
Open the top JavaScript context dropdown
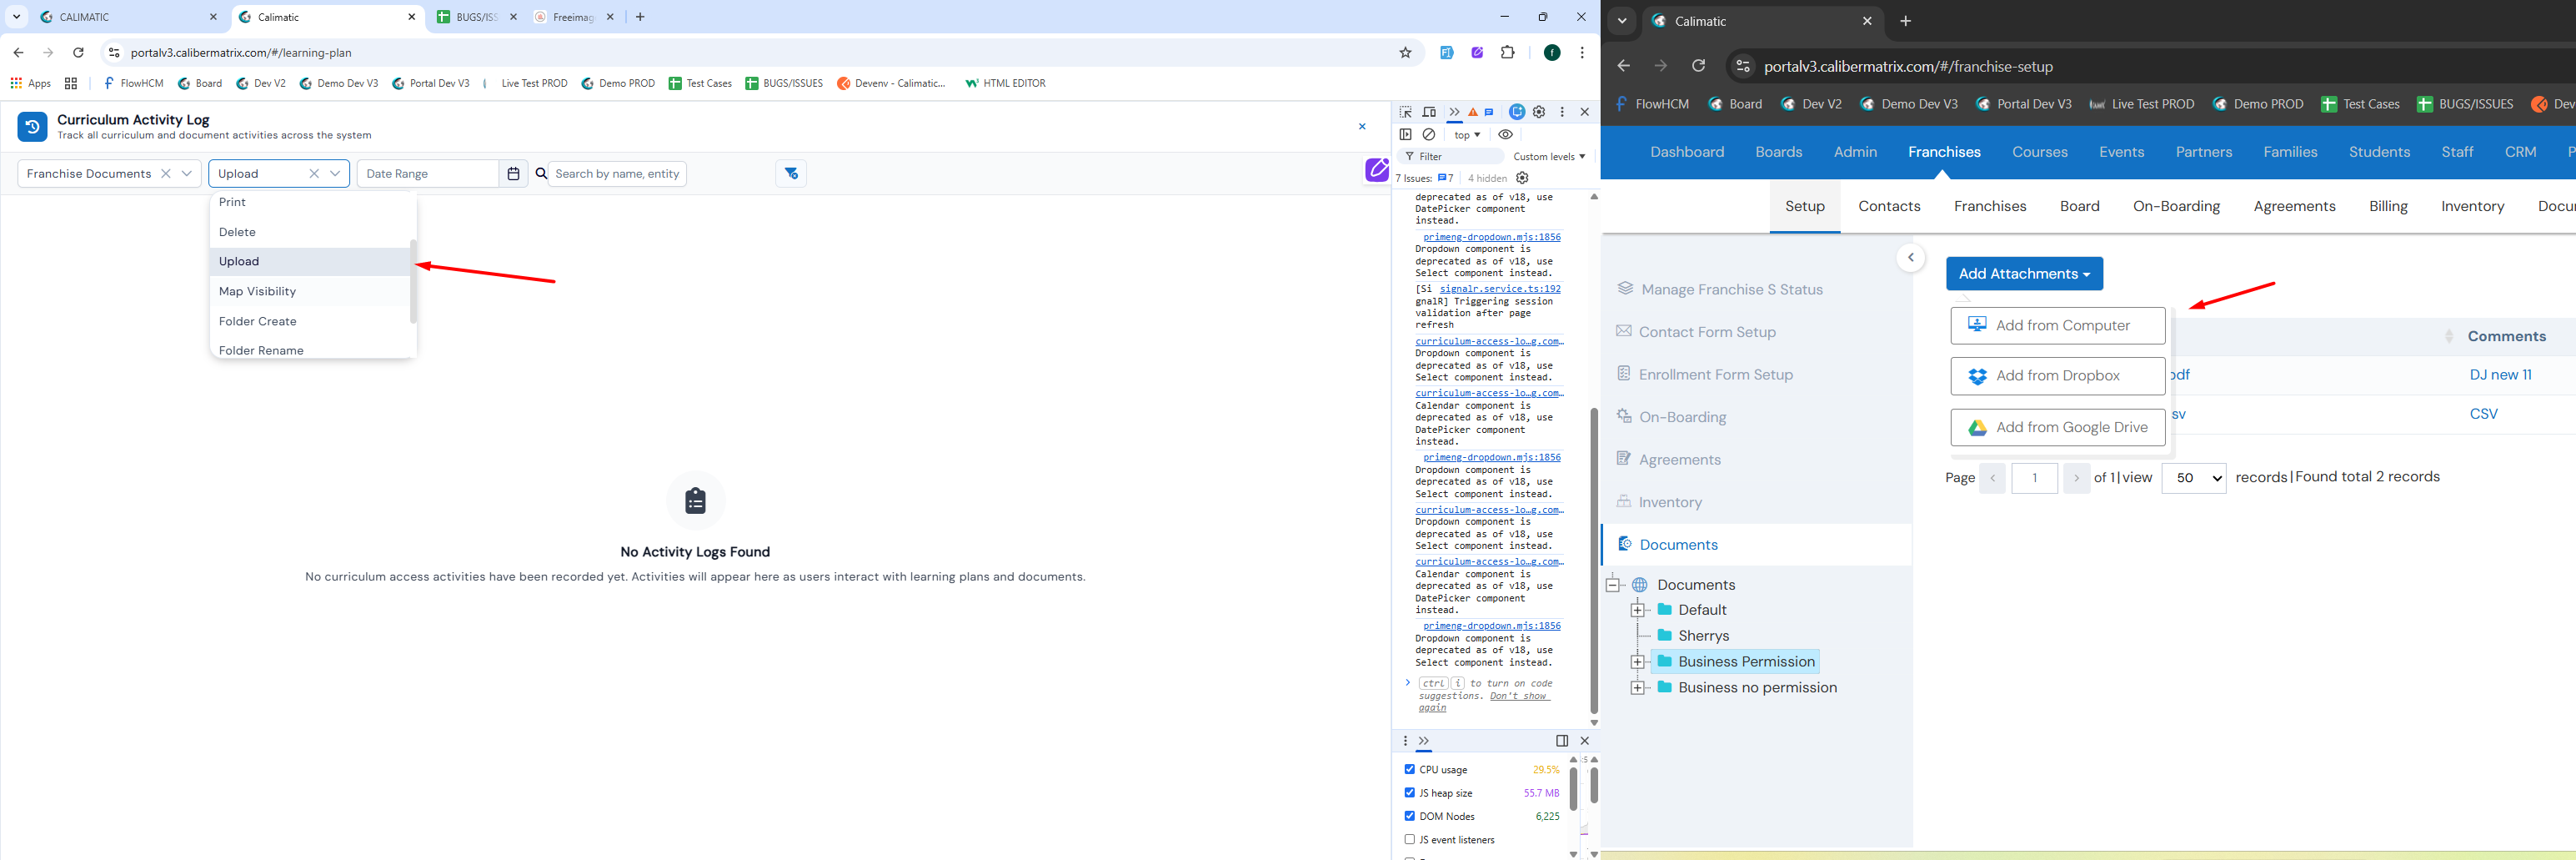[x=1467, y=135]
